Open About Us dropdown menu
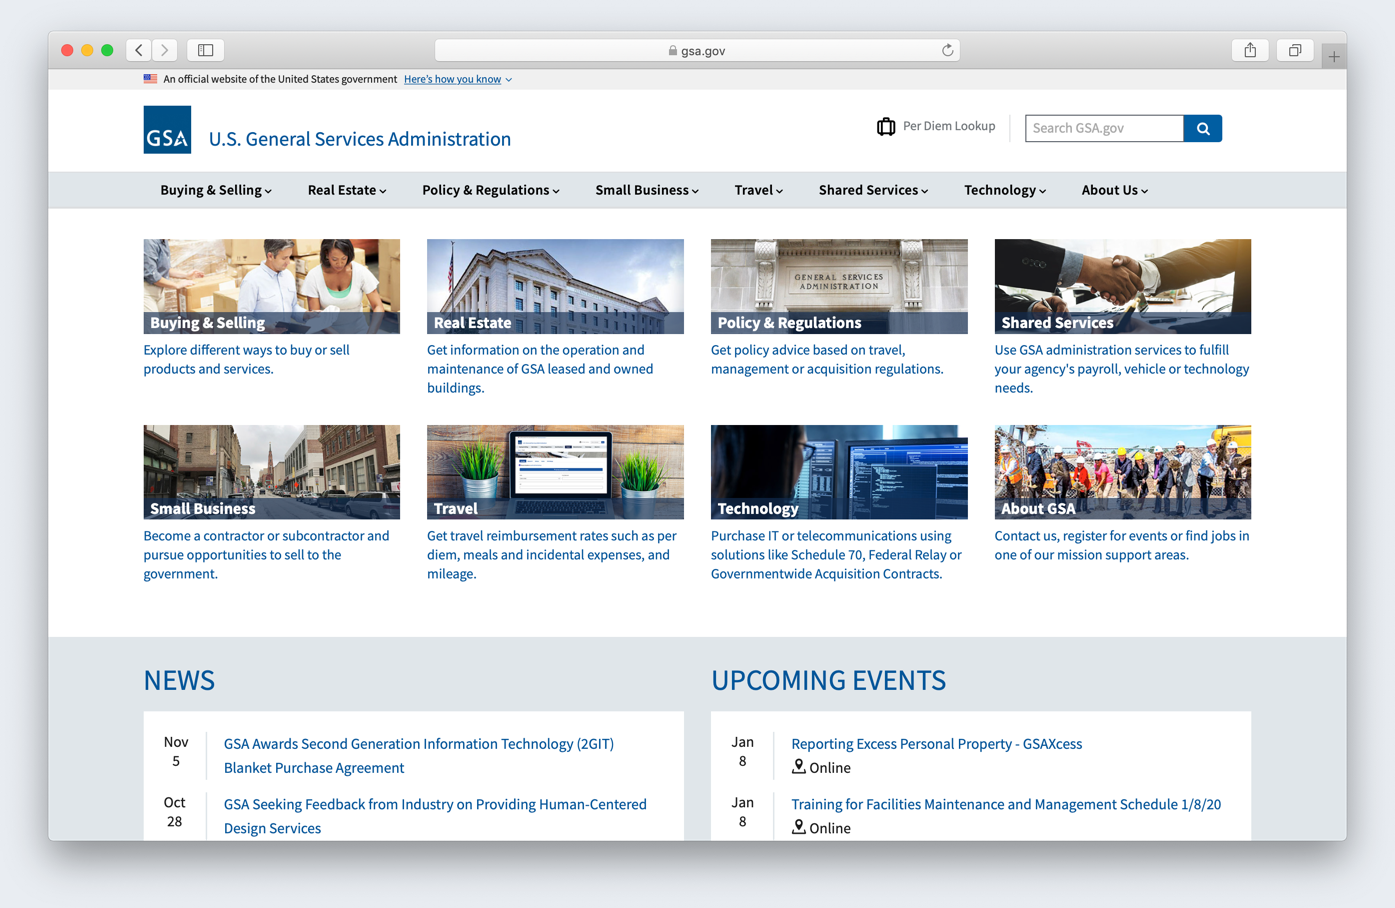 pos(1115,190)
